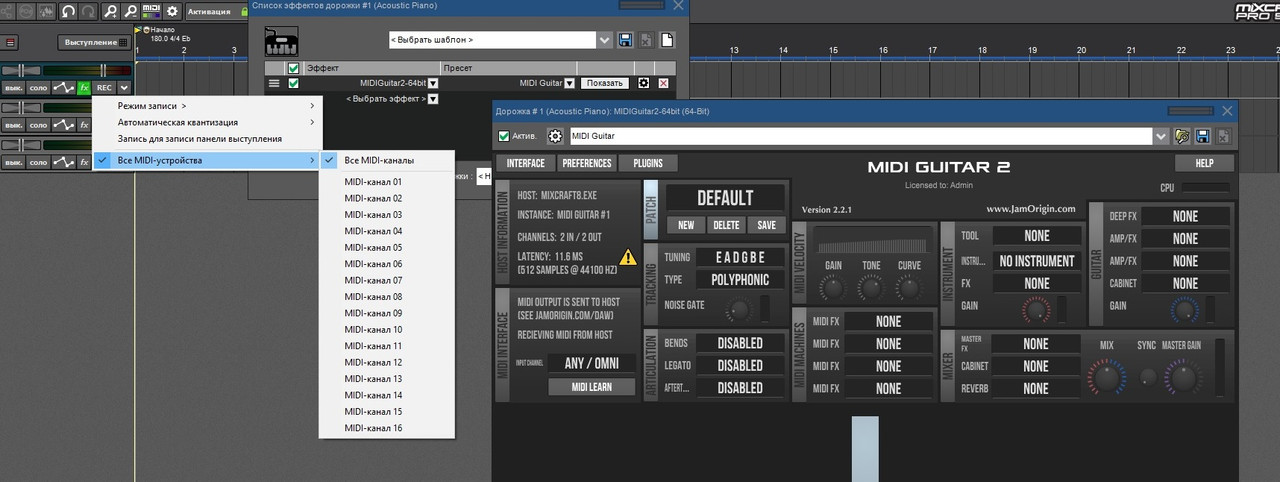Viewport: 1280px width, 482px height.
Task: Open the TUNING E A D G B E selector
Action: point(740,257)
